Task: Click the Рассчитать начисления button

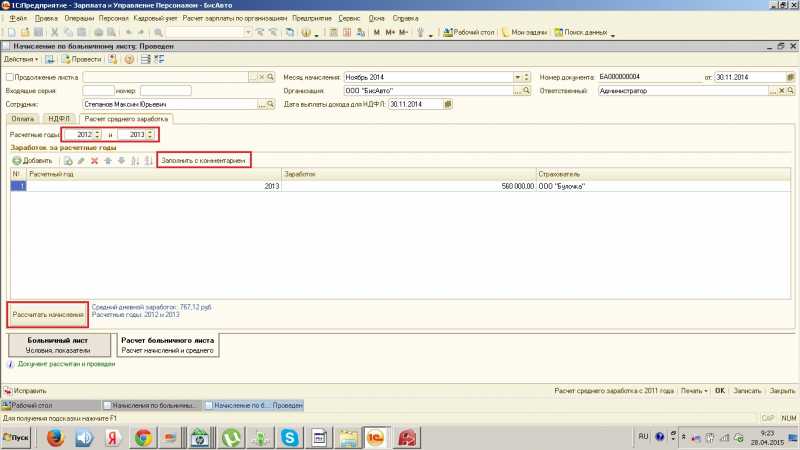Action: (48, 315)
